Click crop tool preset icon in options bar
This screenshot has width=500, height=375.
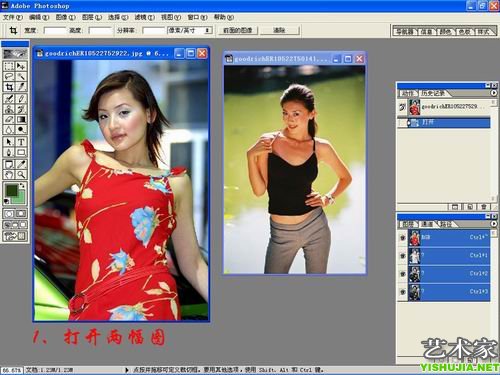13,31
